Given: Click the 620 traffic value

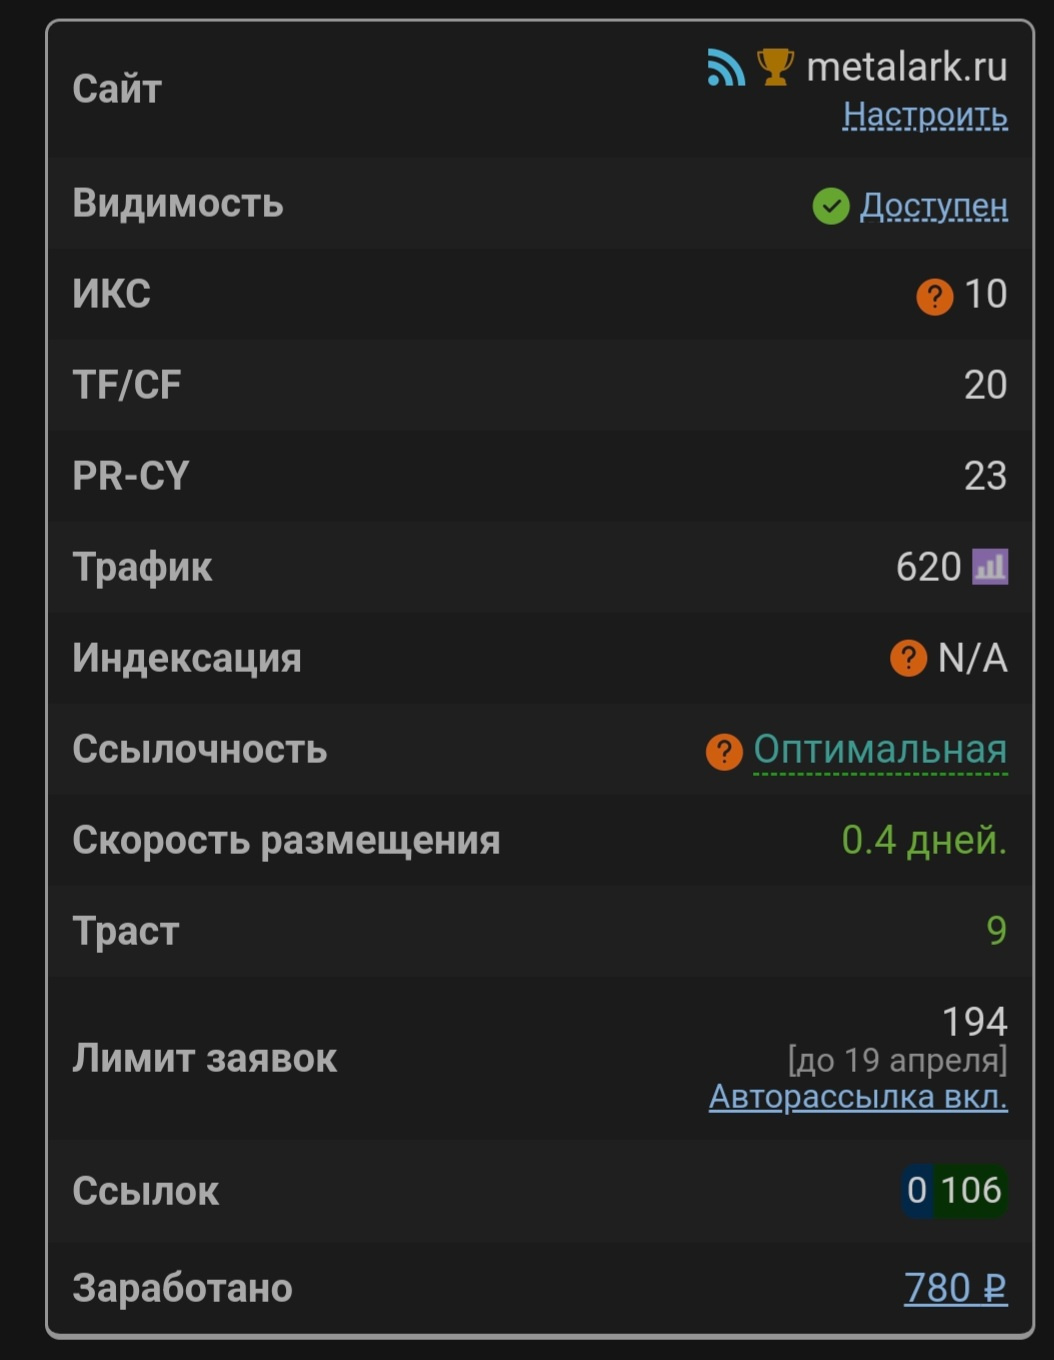Looking at the screenshot, I should 928,567.
